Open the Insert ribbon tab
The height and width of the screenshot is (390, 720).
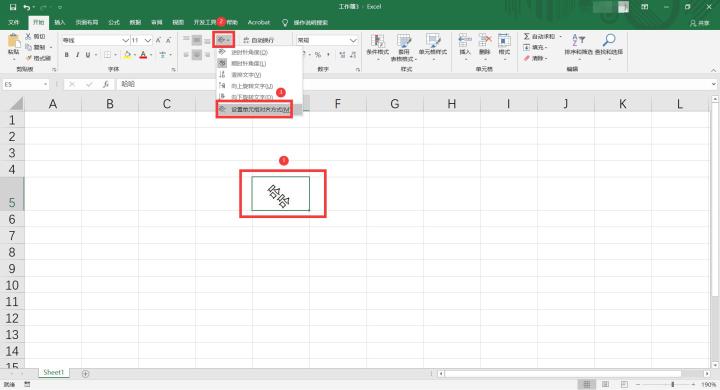click(60, 23)
